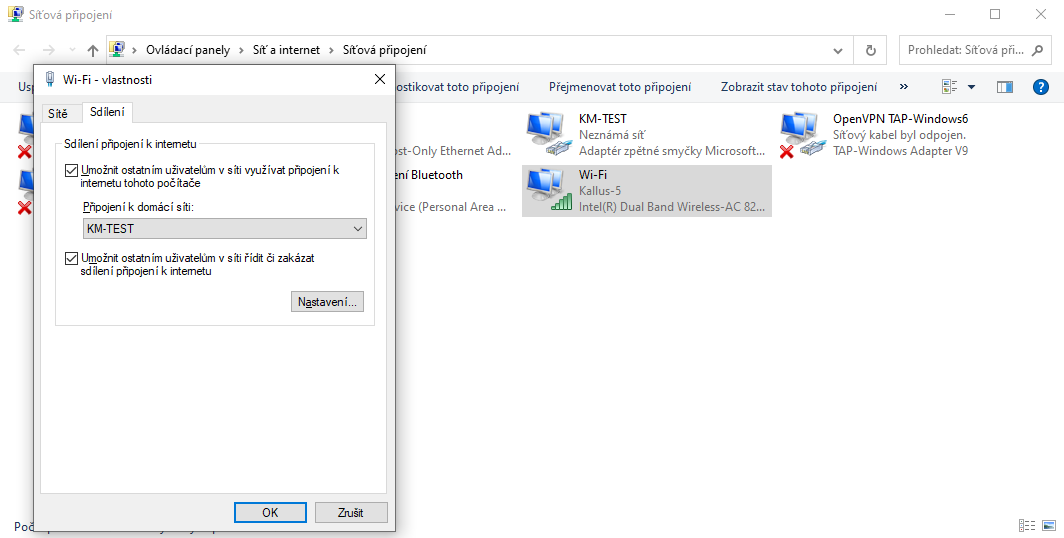Confirm dialog with OK button
Viewport: 1064px width, 538px height.
point(270,513)
